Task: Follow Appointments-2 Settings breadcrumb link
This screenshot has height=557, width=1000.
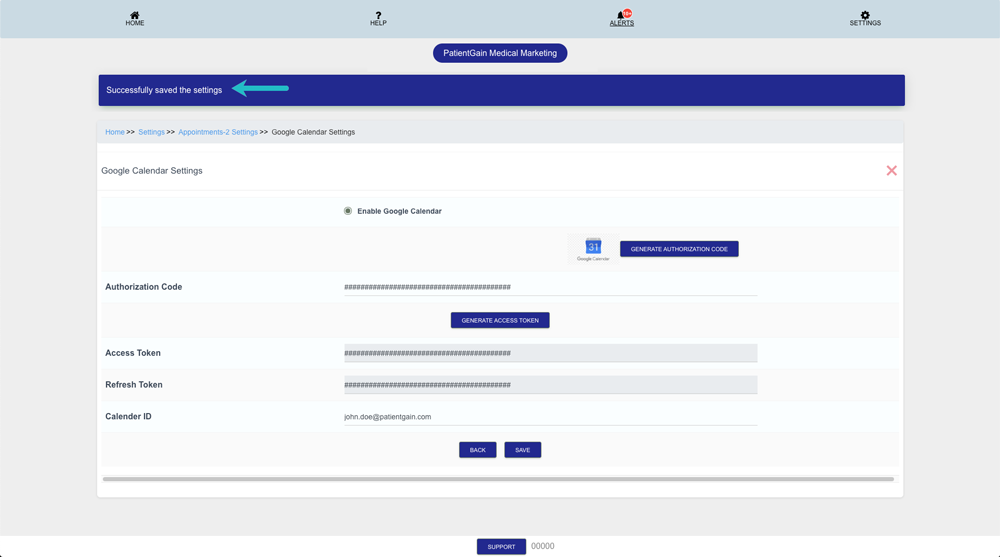Action: [218, 132]
